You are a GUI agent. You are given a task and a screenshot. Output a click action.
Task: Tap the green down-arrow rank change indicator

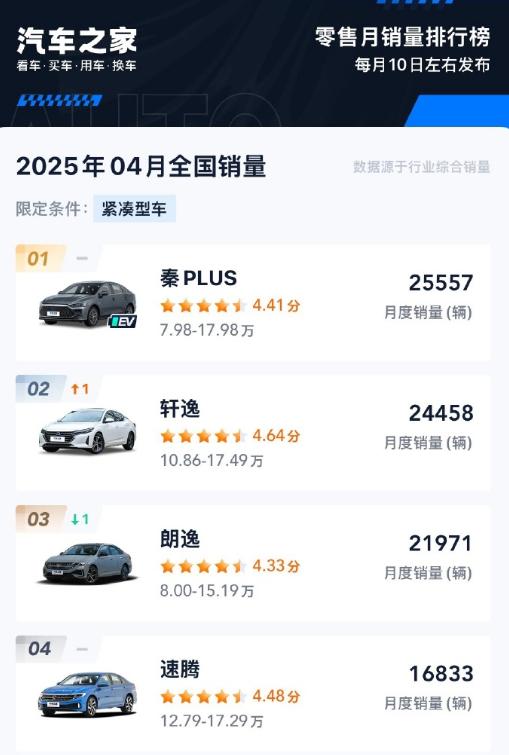(80, 519)
